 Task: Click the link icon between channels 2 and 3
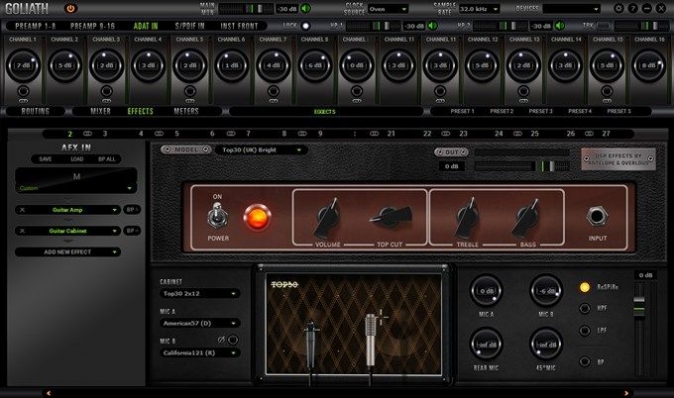click(87, 134)
